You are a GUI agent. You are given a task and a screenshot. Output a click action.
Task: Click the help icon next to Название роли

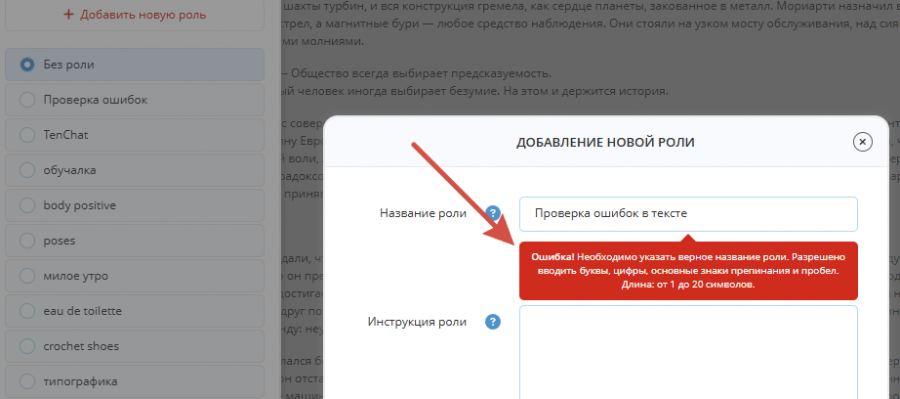coord(493,214)
